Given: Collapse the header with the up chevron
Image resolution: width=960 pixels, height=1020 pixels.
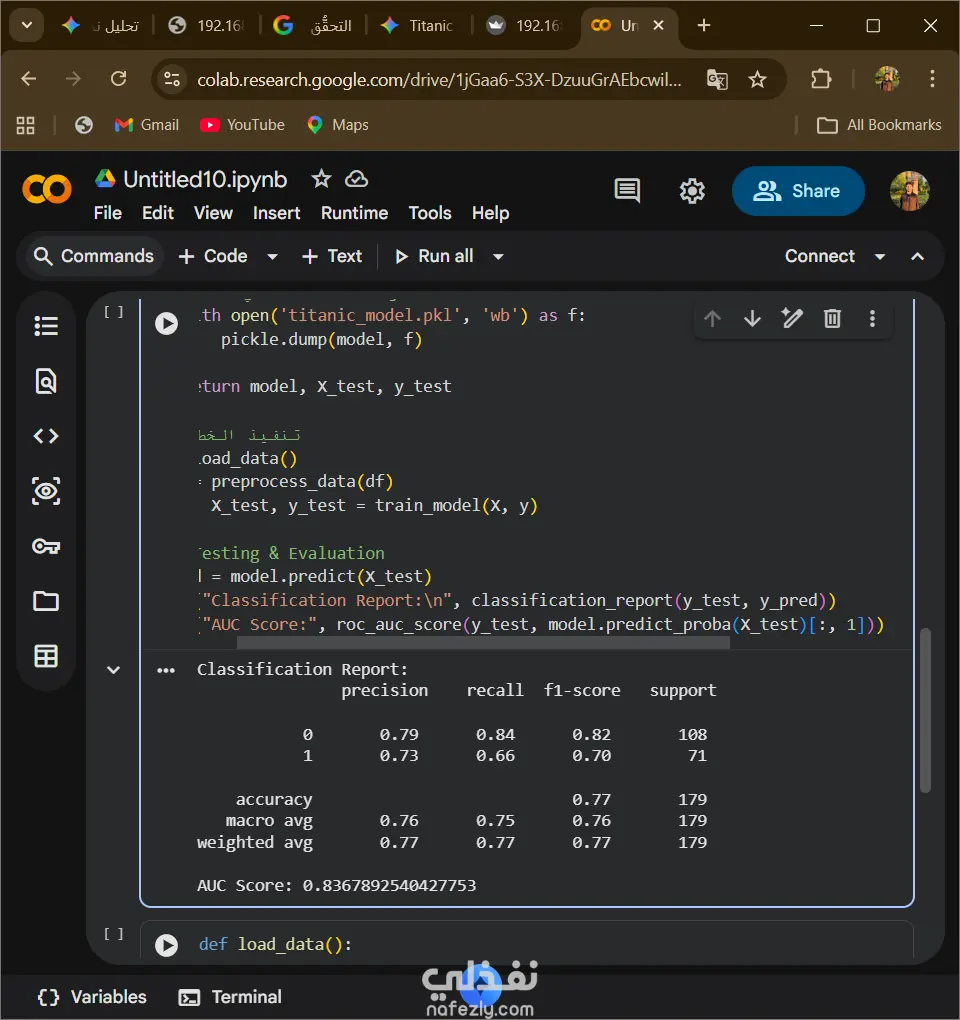Looking at the screenshot, I should [x=917, y=256].
